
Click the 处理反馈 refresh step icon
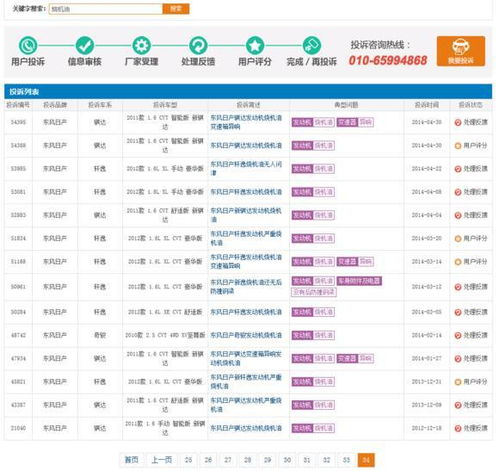[198, 45]
